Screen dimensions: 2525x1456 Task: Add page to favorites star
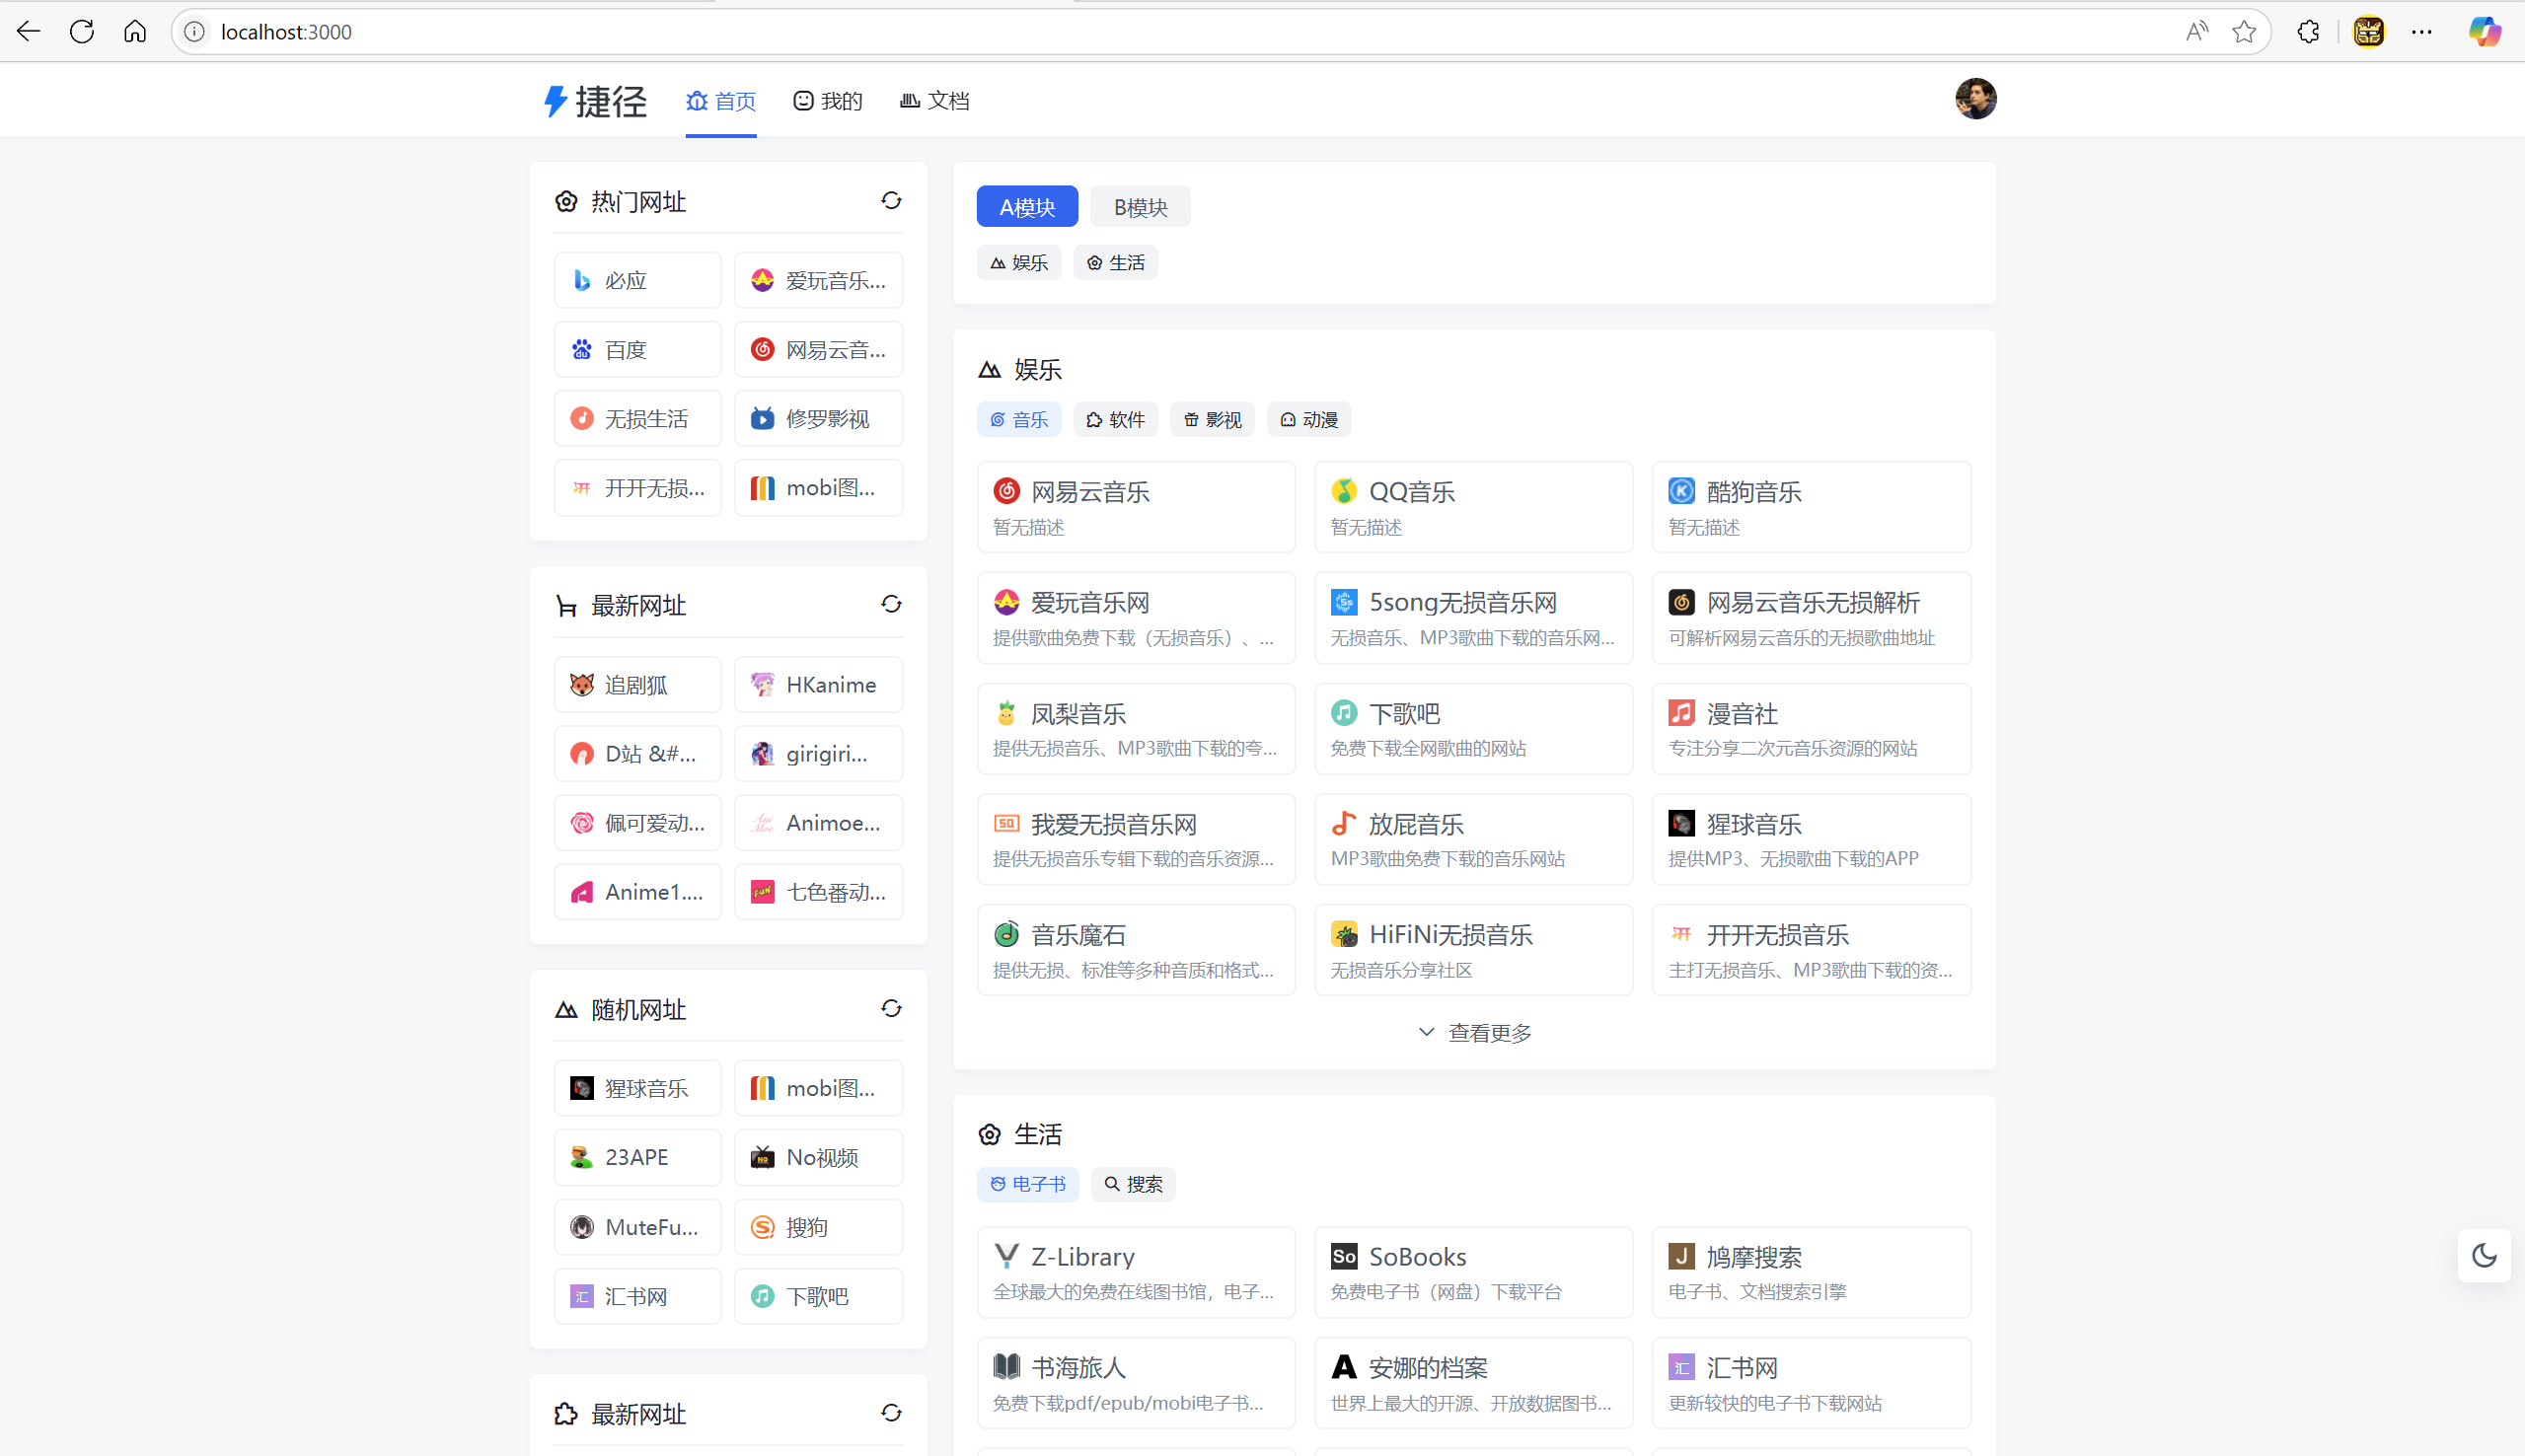2244,32
